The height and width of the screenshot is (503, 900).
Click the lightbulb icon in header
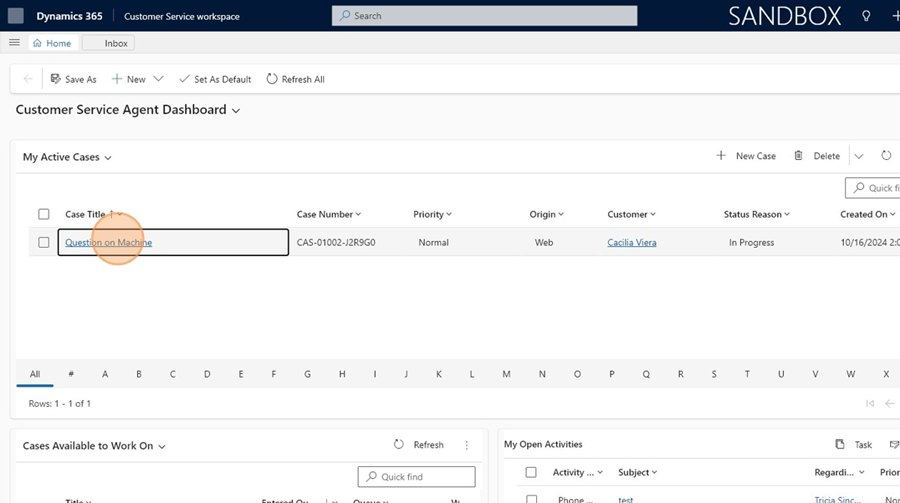click(866, 16)
